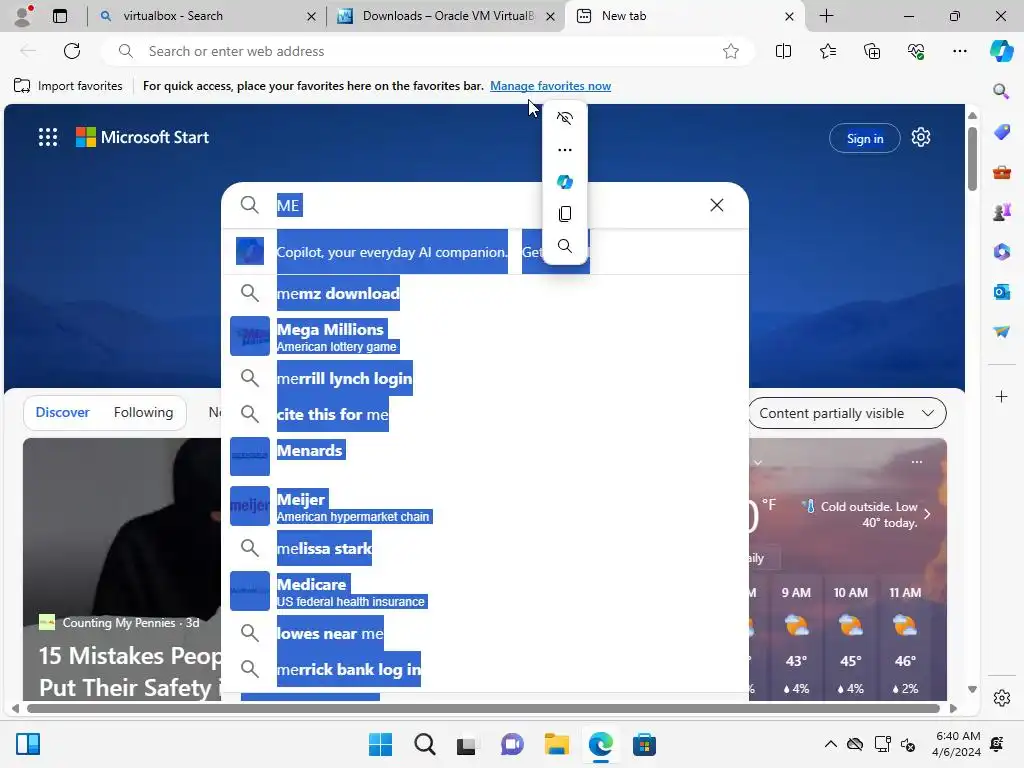Click the horizontal page scrollbar
Screen dimensions: 1024x768
point(483,709)
